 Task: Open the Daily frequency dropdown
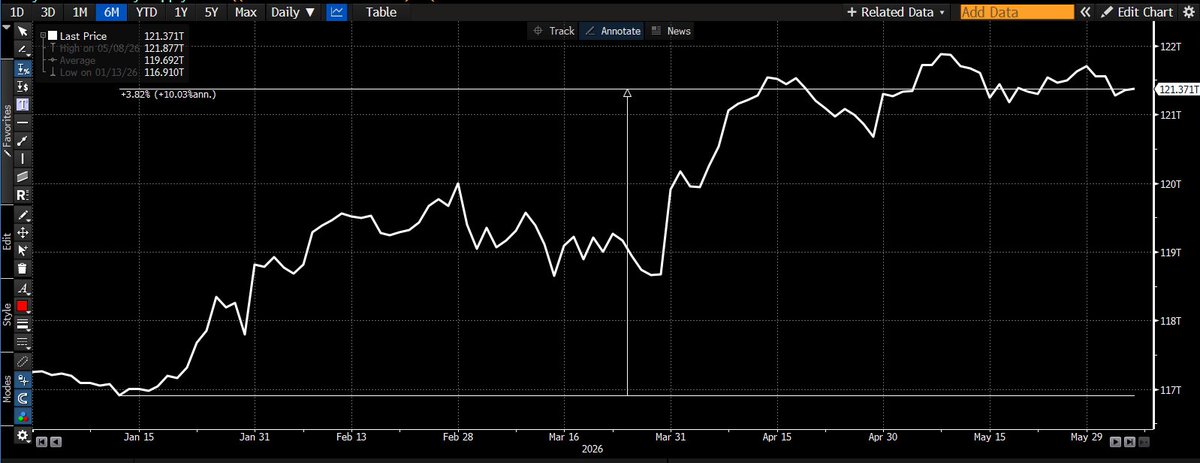294,12
